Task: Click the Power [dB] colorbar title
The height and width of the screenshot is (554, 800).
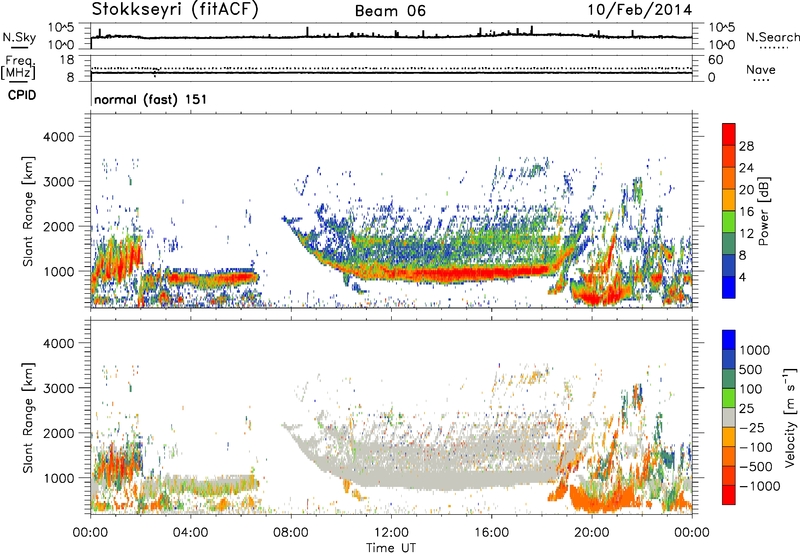Action: (763, 211)
